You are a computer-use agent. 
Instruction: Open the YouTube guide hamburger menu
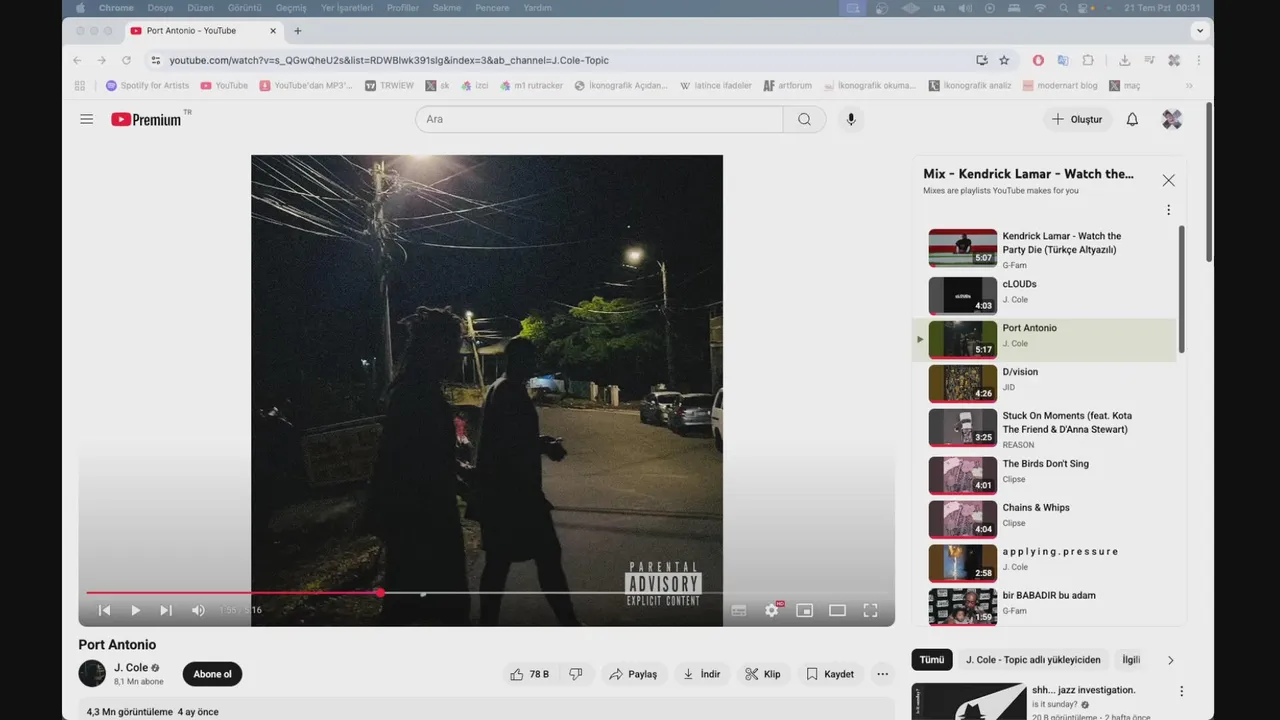tap(87, 119)
